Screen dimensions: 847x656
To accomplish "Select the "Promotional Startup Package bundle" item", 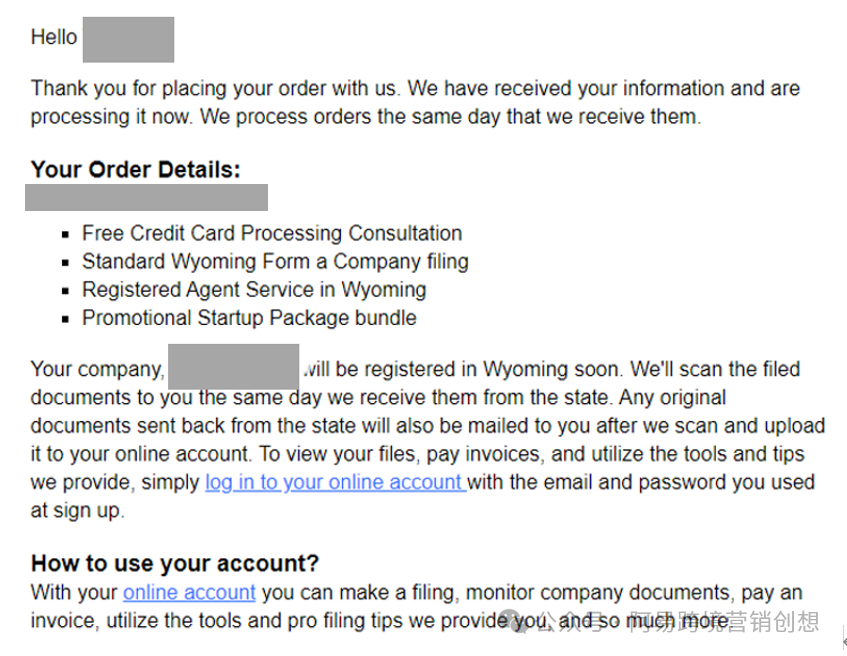I will pos(249,318).
